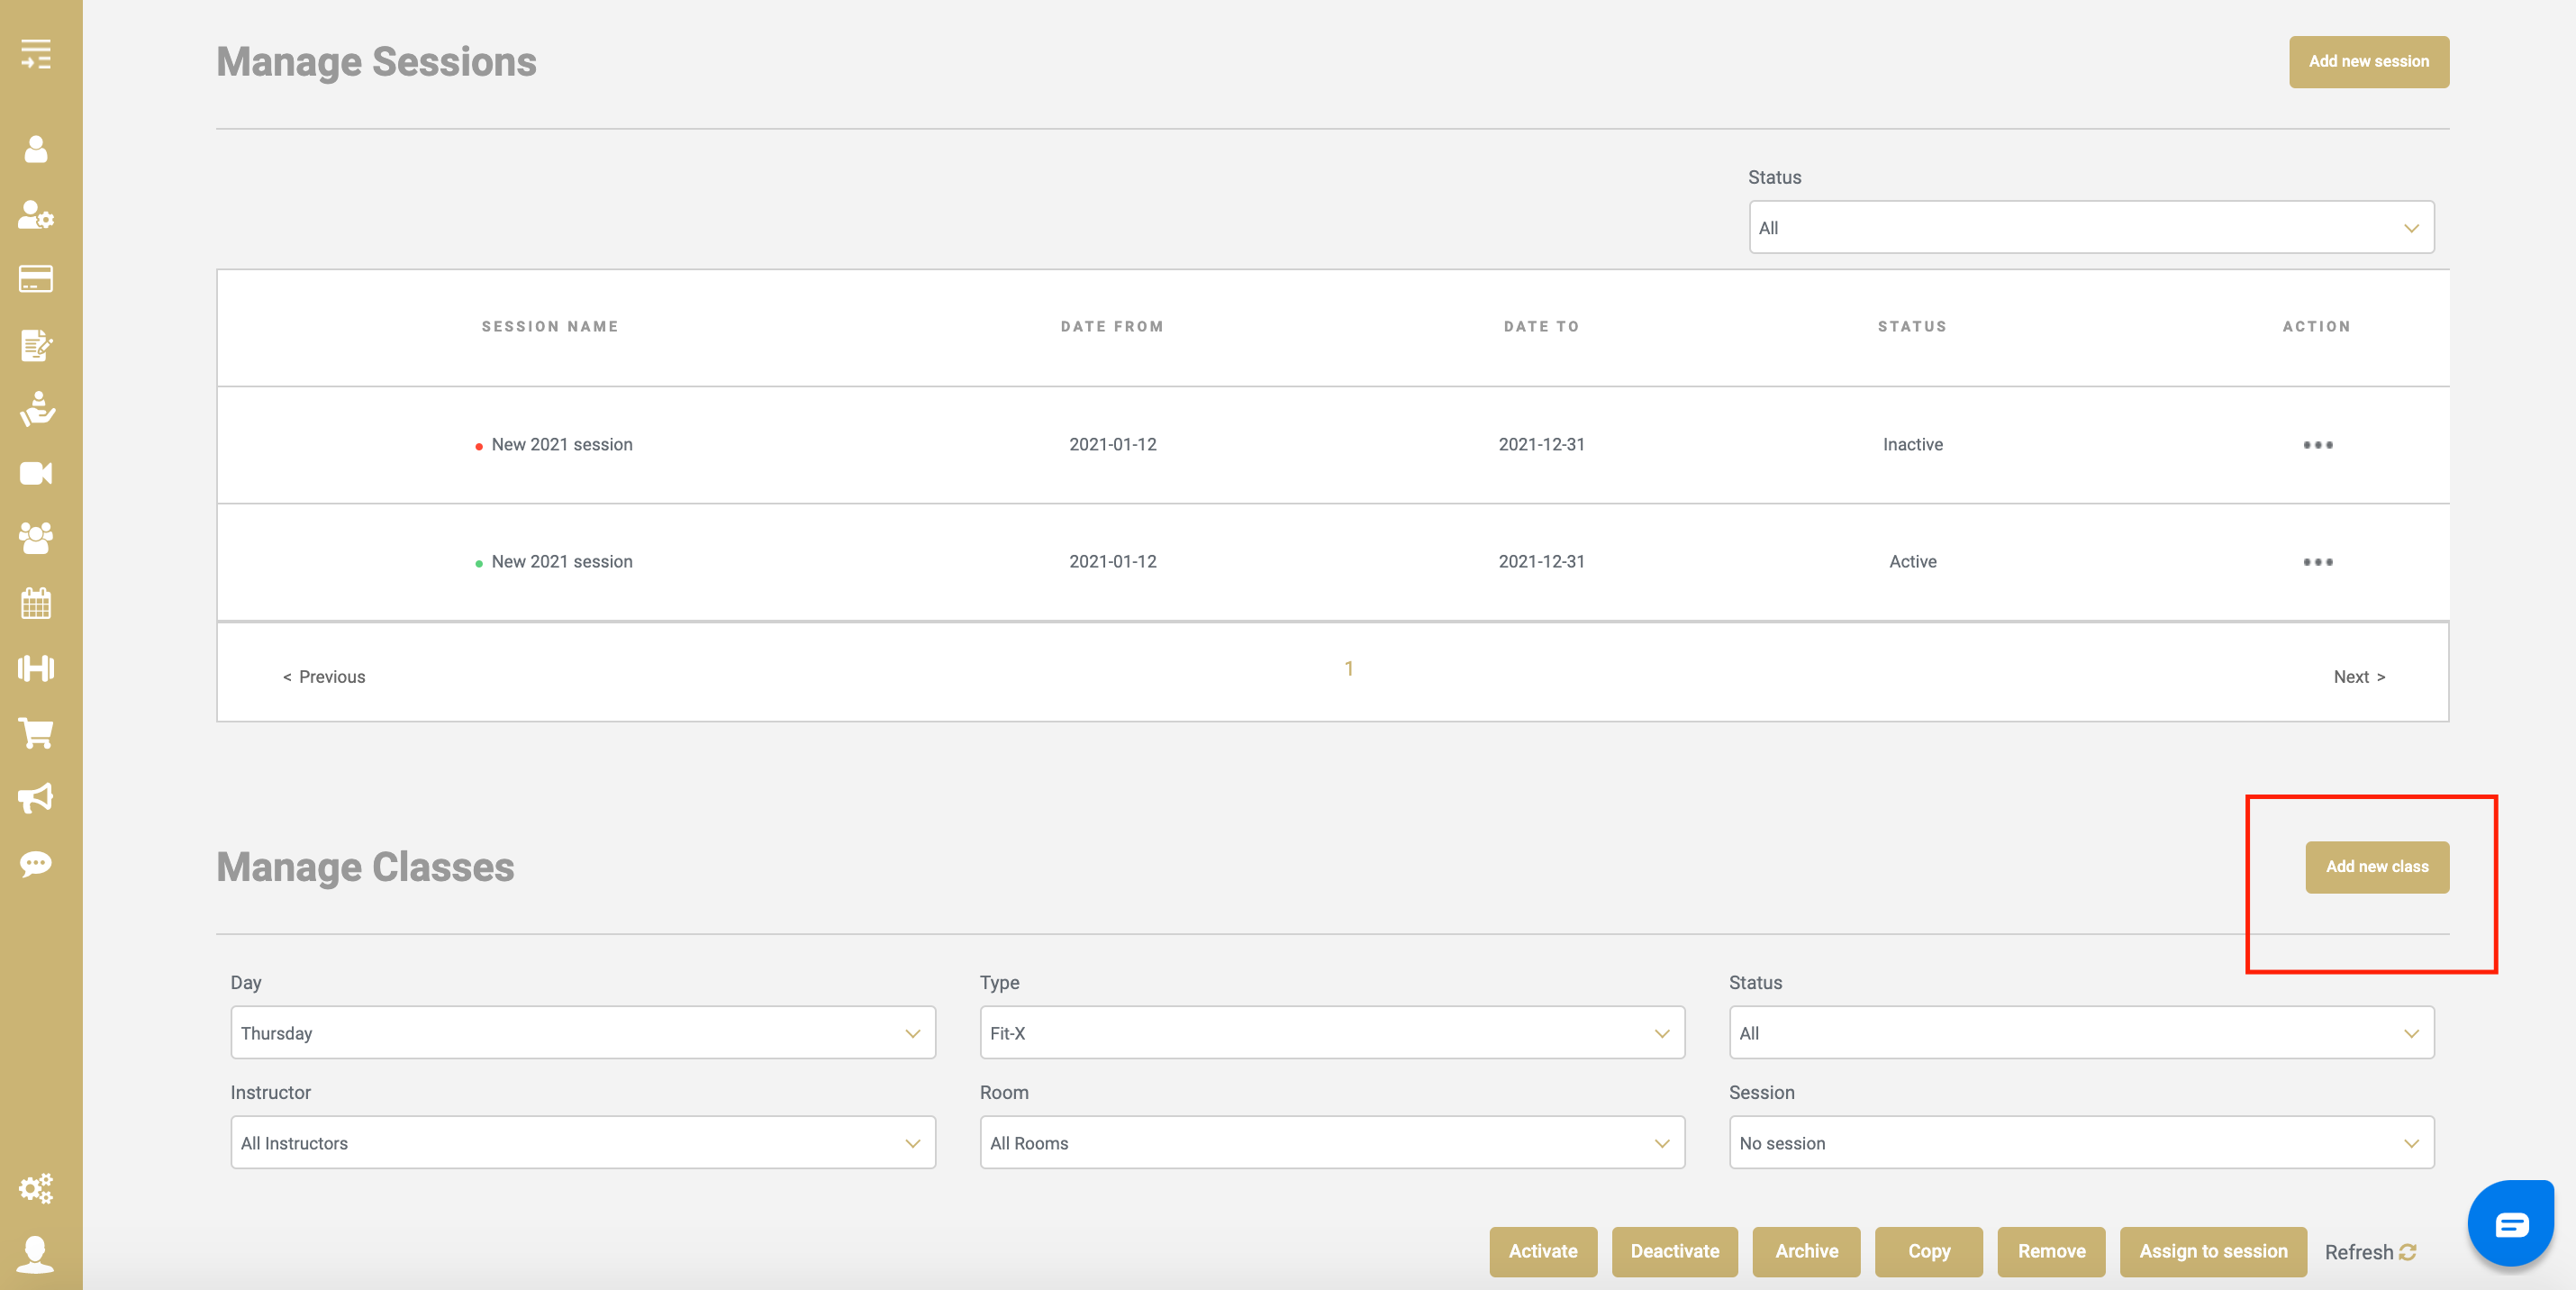Screen dimensions: 2576x1290
Task: Open the services hand-holding-person icon
Action: pos(36,409)
